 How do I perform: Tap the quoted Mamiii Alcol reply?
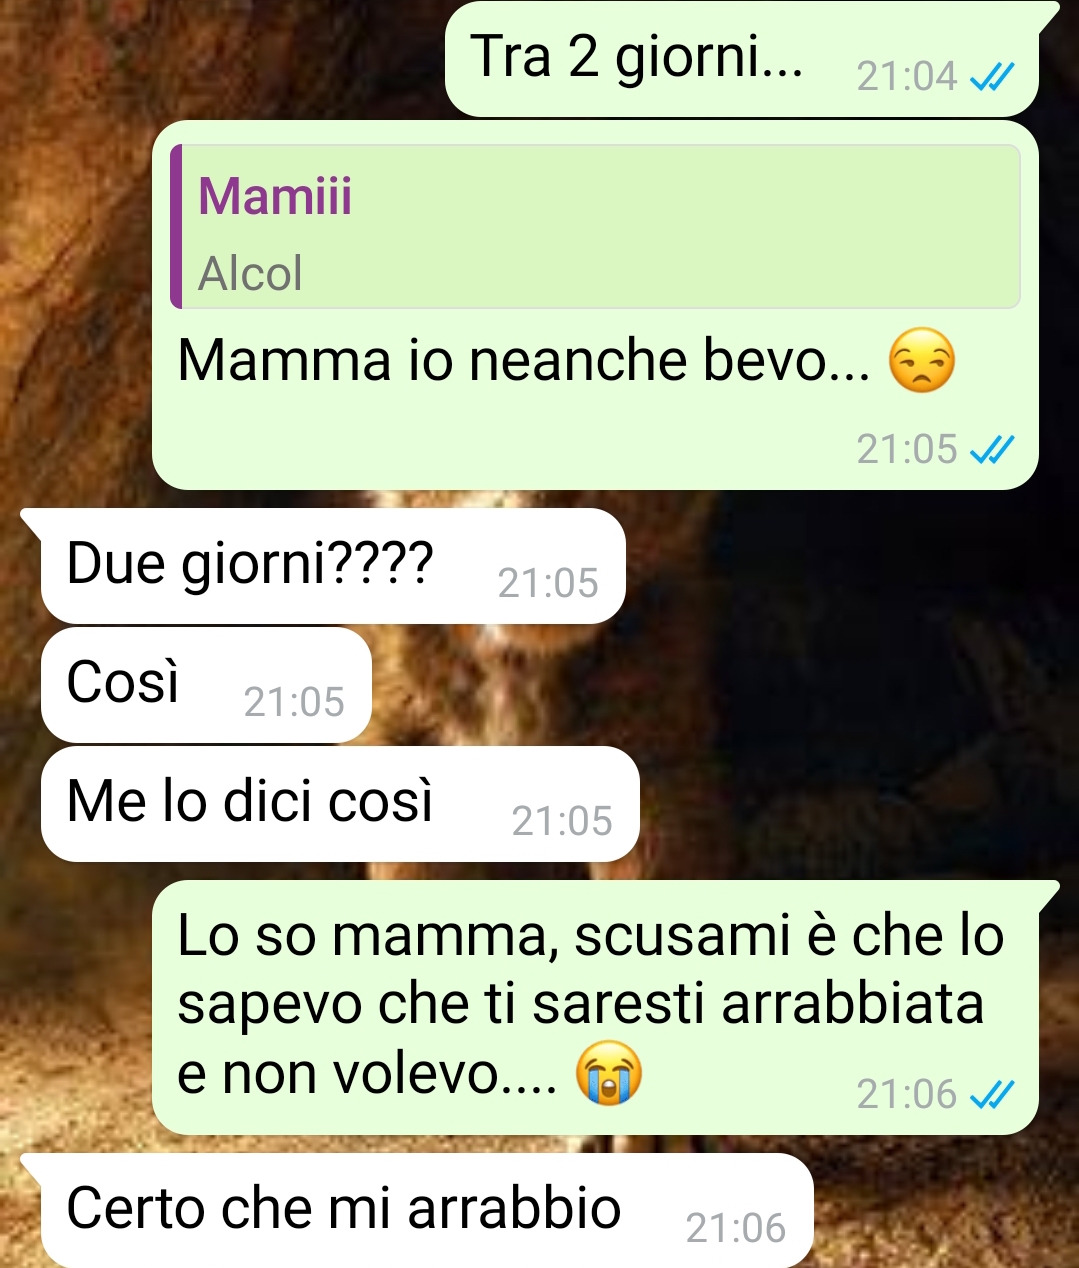(x=596, y=226)
